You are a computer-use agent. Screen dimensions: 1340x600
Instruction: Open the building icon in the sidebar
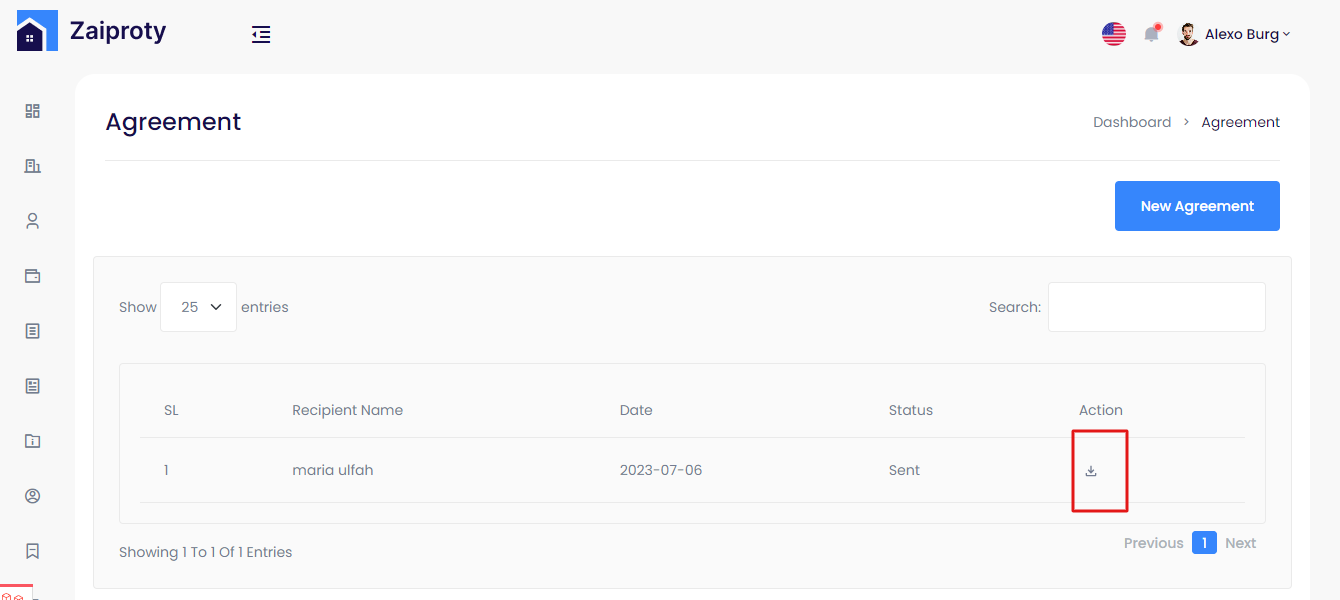32,166
